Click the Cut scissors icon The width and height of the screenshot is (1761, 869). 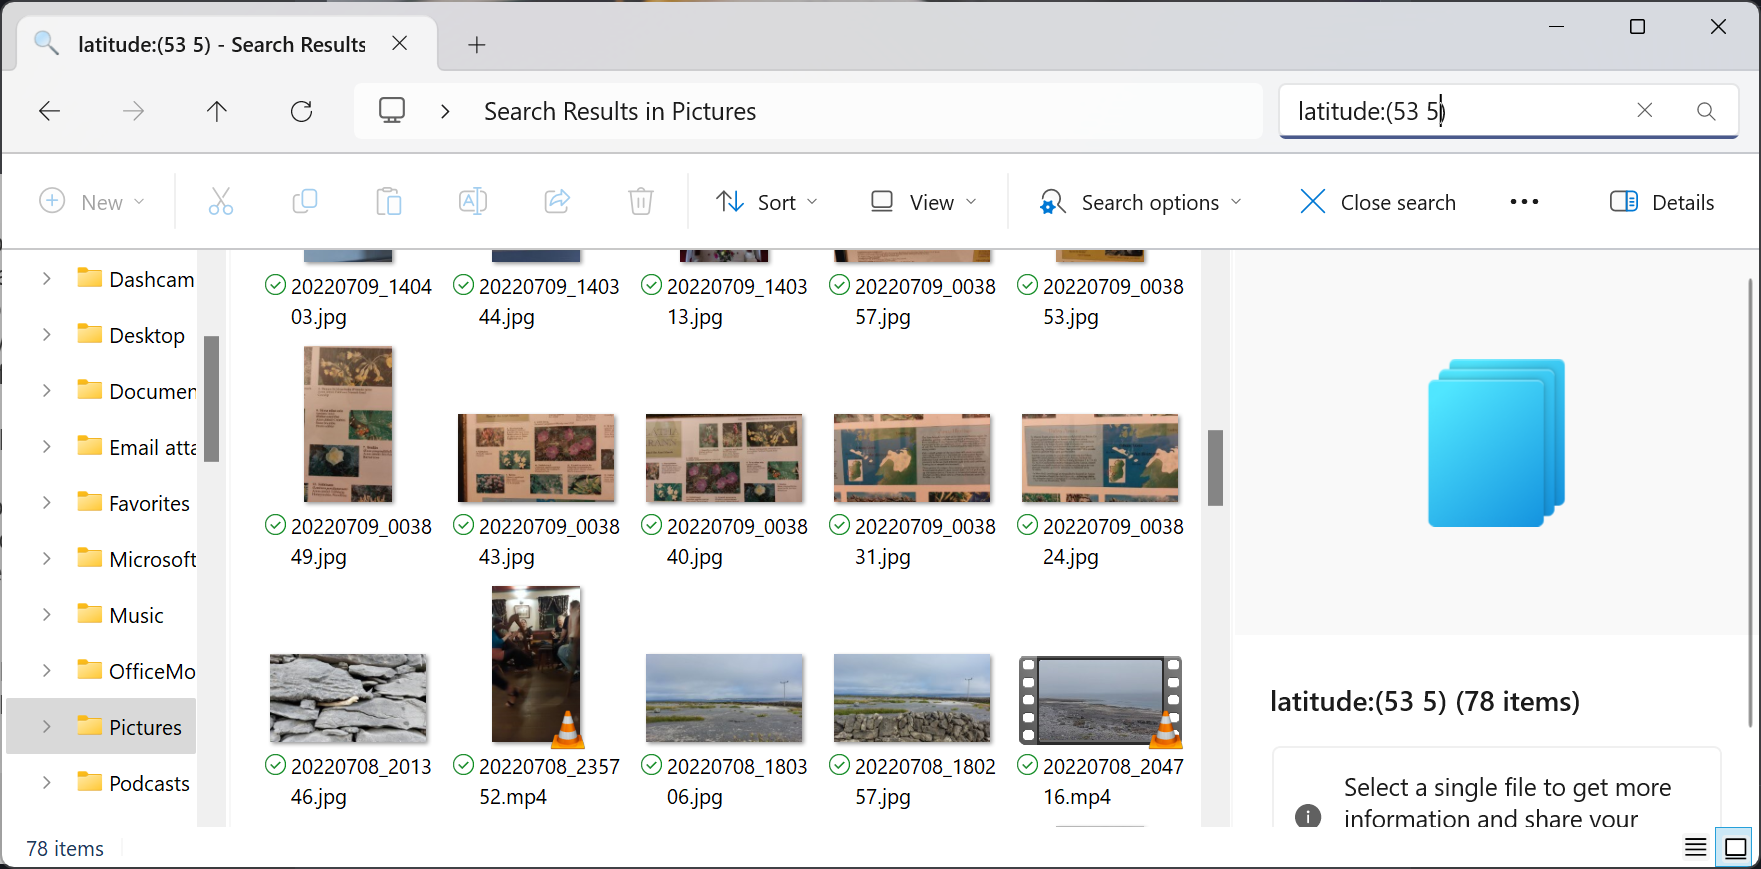[x=221, y=202]
